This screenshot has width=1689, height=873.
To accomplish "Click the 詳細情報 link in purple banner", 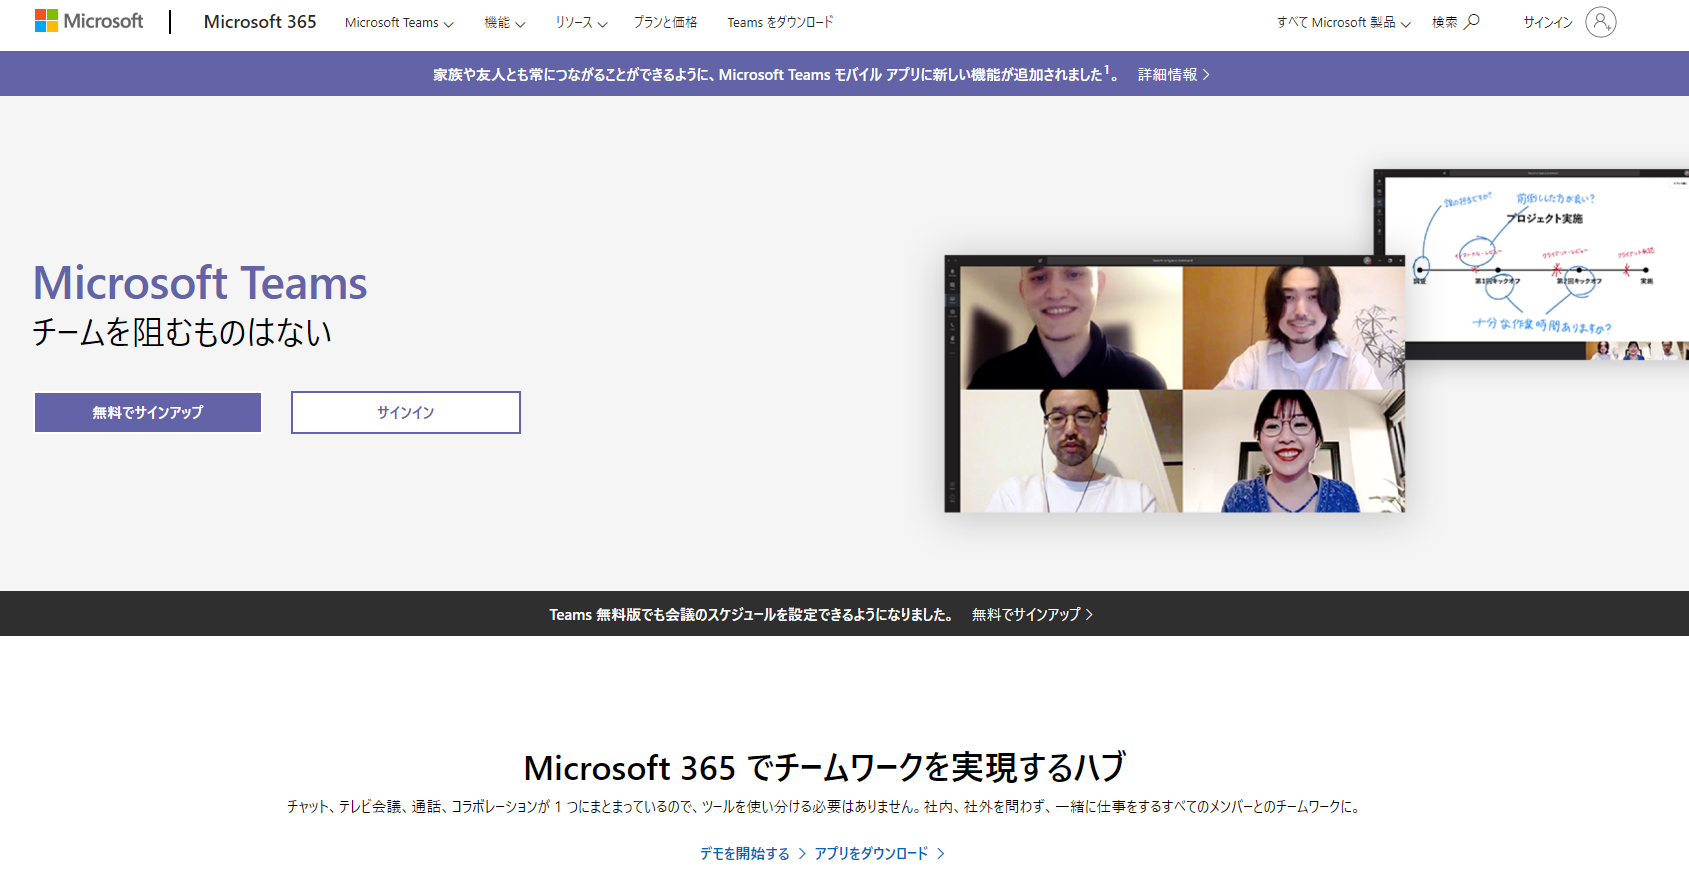I will (1173, 75).
